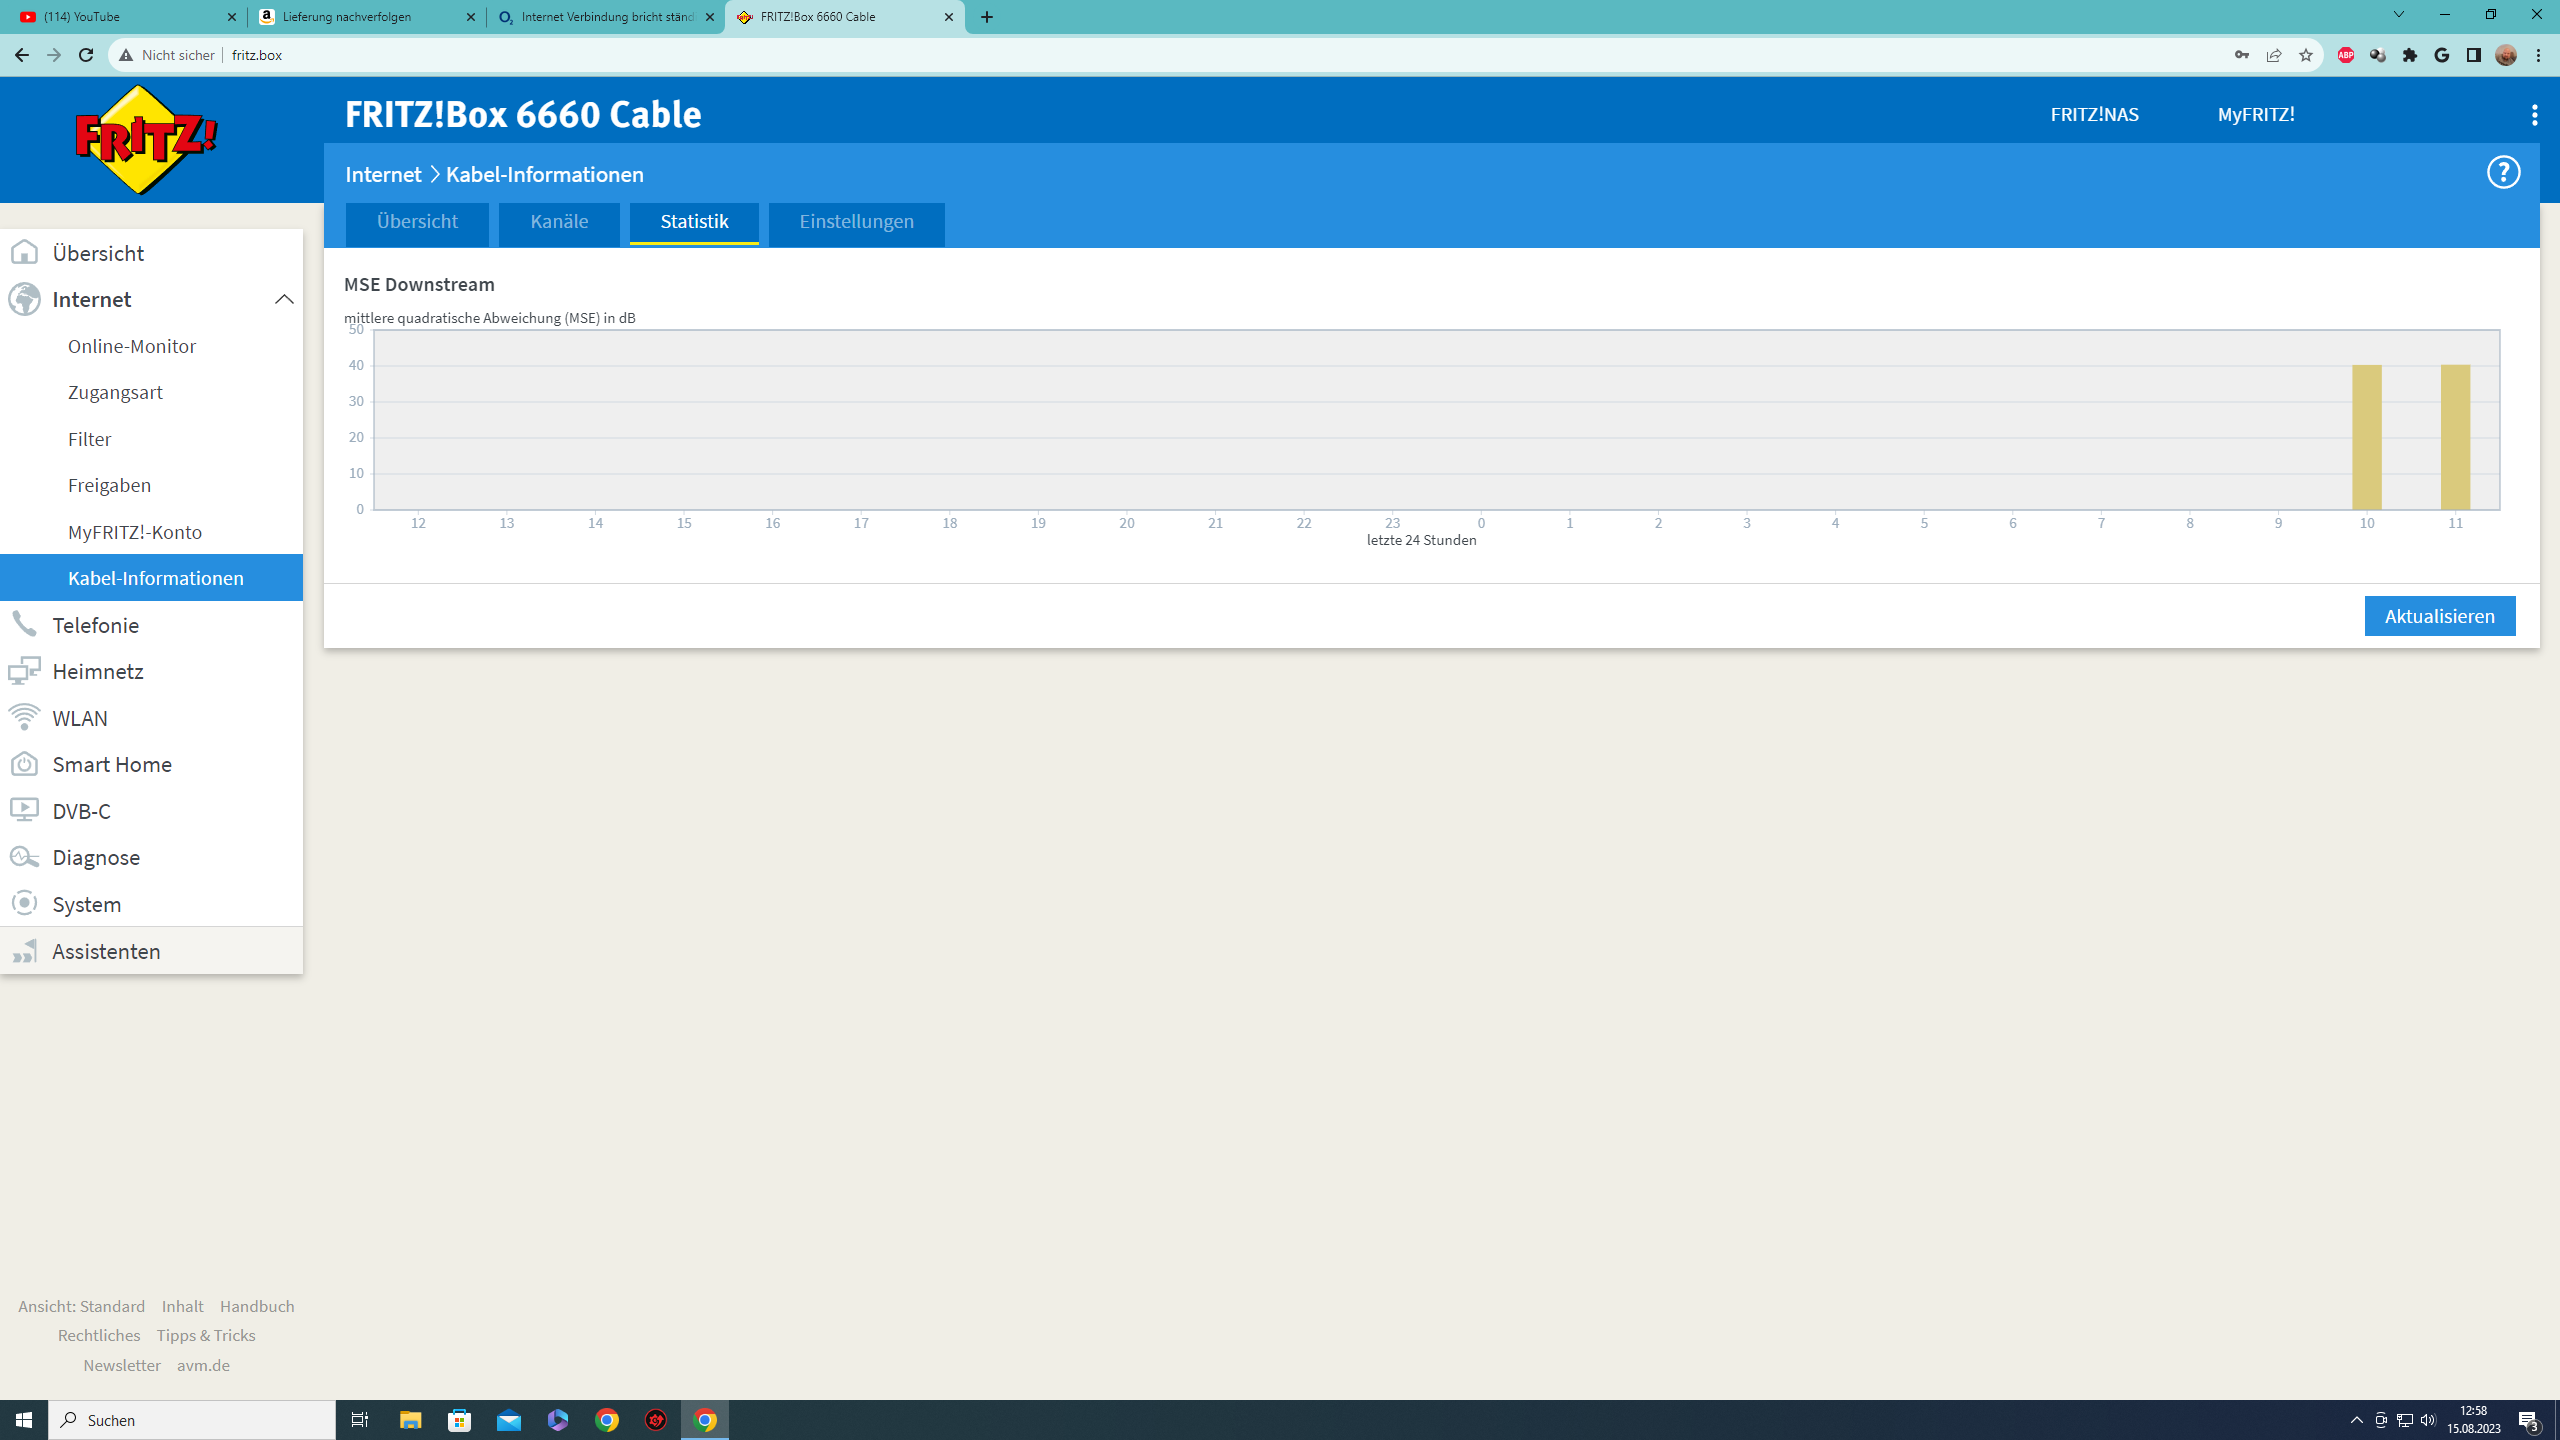The width and height of the screenshot is (2560, 1440).
Task: Click Ansicht: Standard footer link
Action: point(81,1306)
